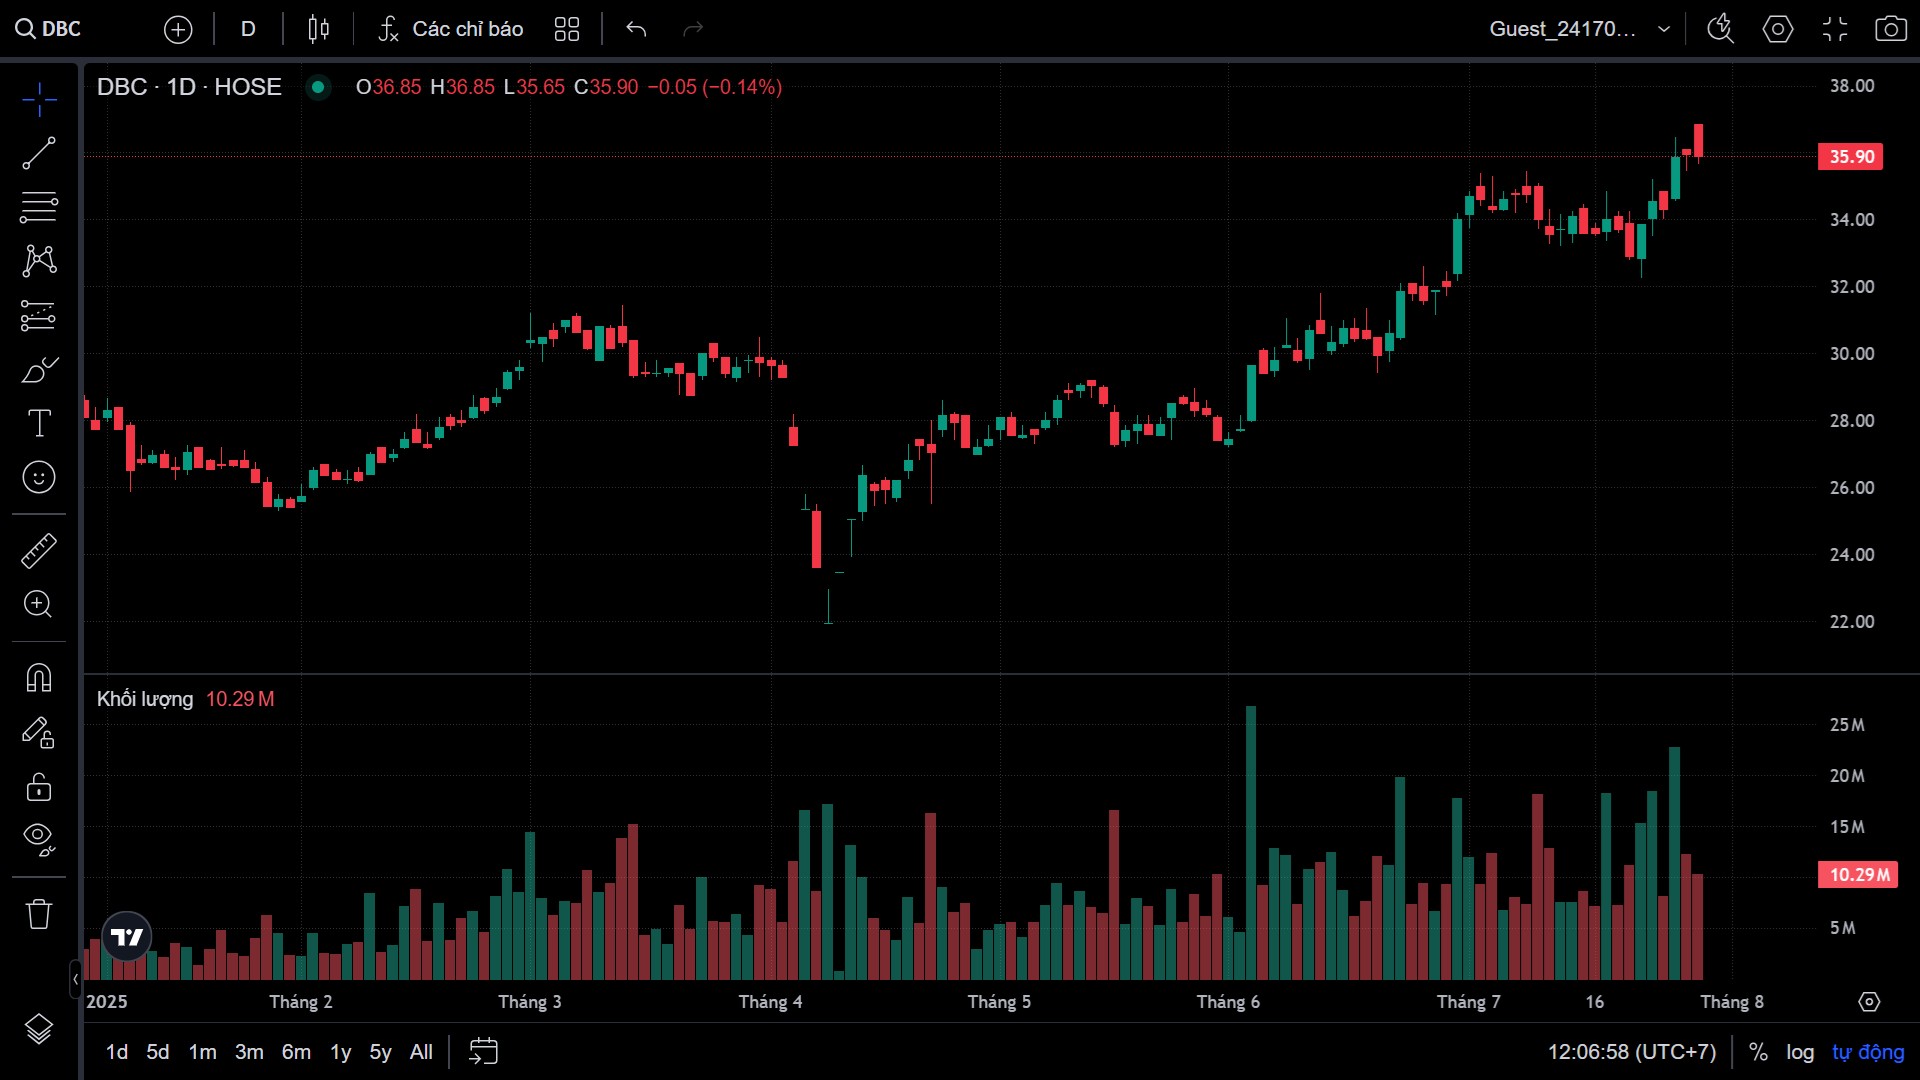Hide all drawings with eye icon
This screenshot has width=1920, height=1080.
click(x=39, y=838)
